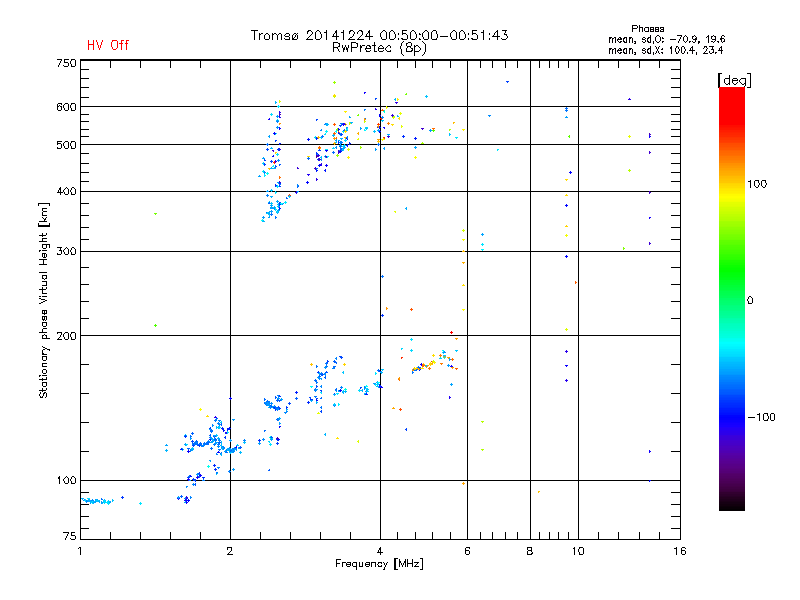Screen dimensions: 800x600
Task: Click the y-axis tick '300'
Action: (66, 252)
